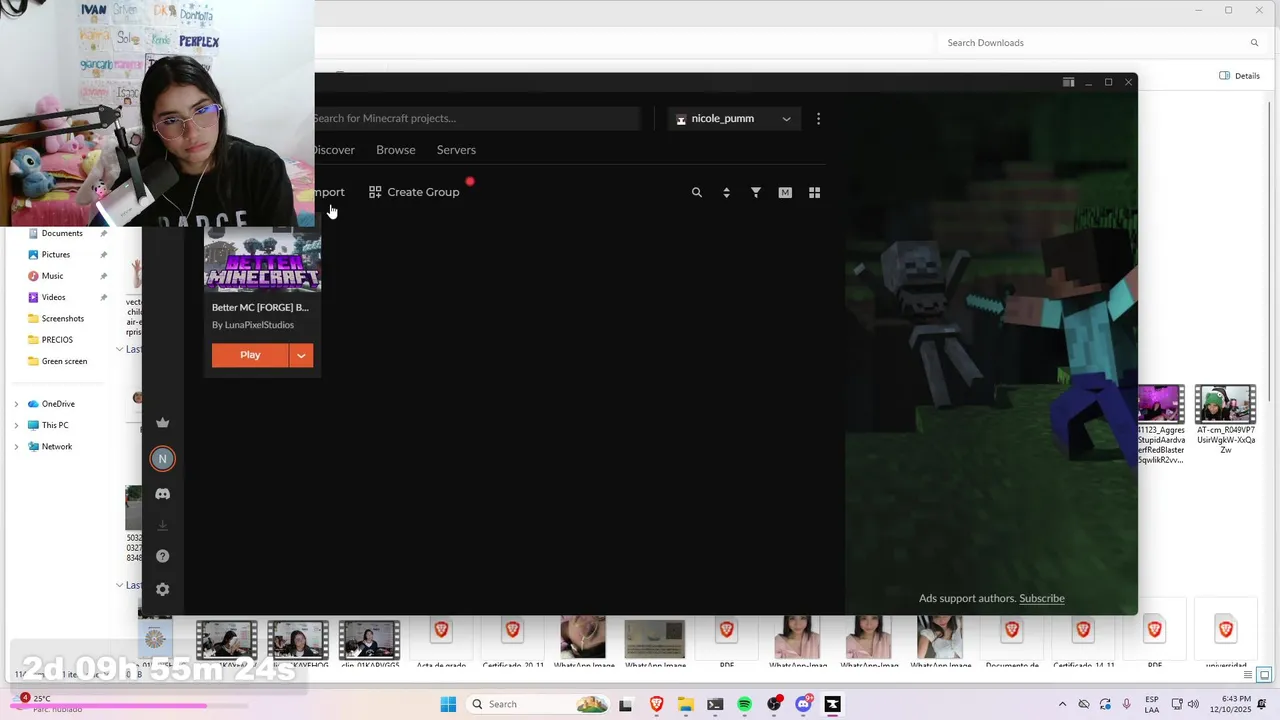The image size is (1280, 720).
Task: Expand Network in Explorer tree
Action: pyautogui.click(x=16, y=447)
